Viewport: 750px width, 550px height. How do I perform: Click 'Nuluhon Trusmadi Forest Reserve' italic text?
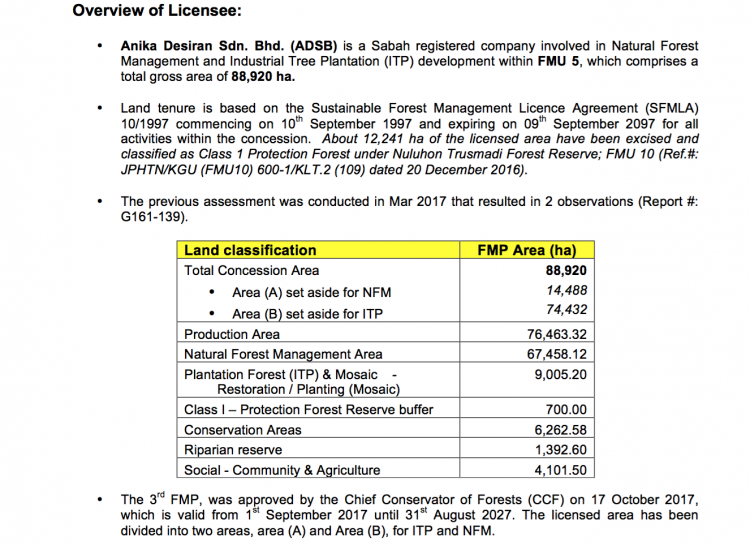click(496, 154)
